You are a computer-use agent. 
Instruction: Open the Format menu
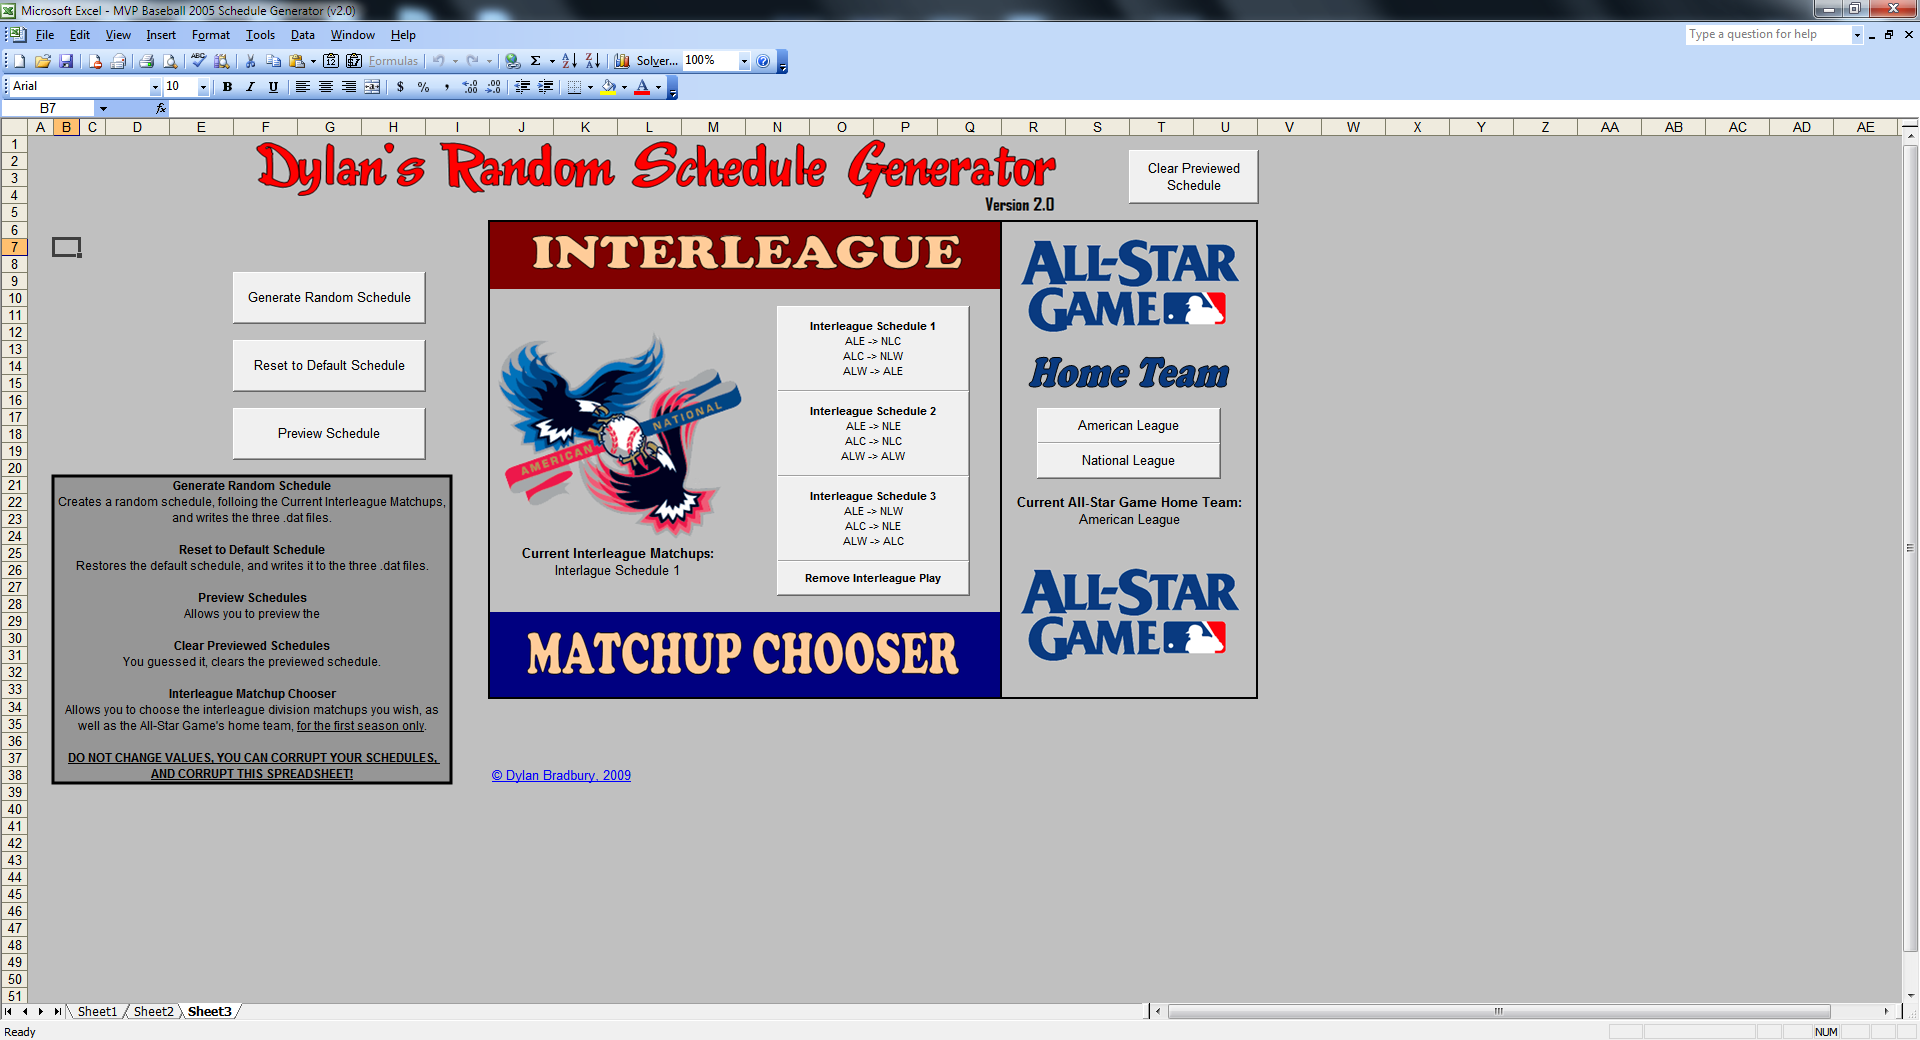211,35
